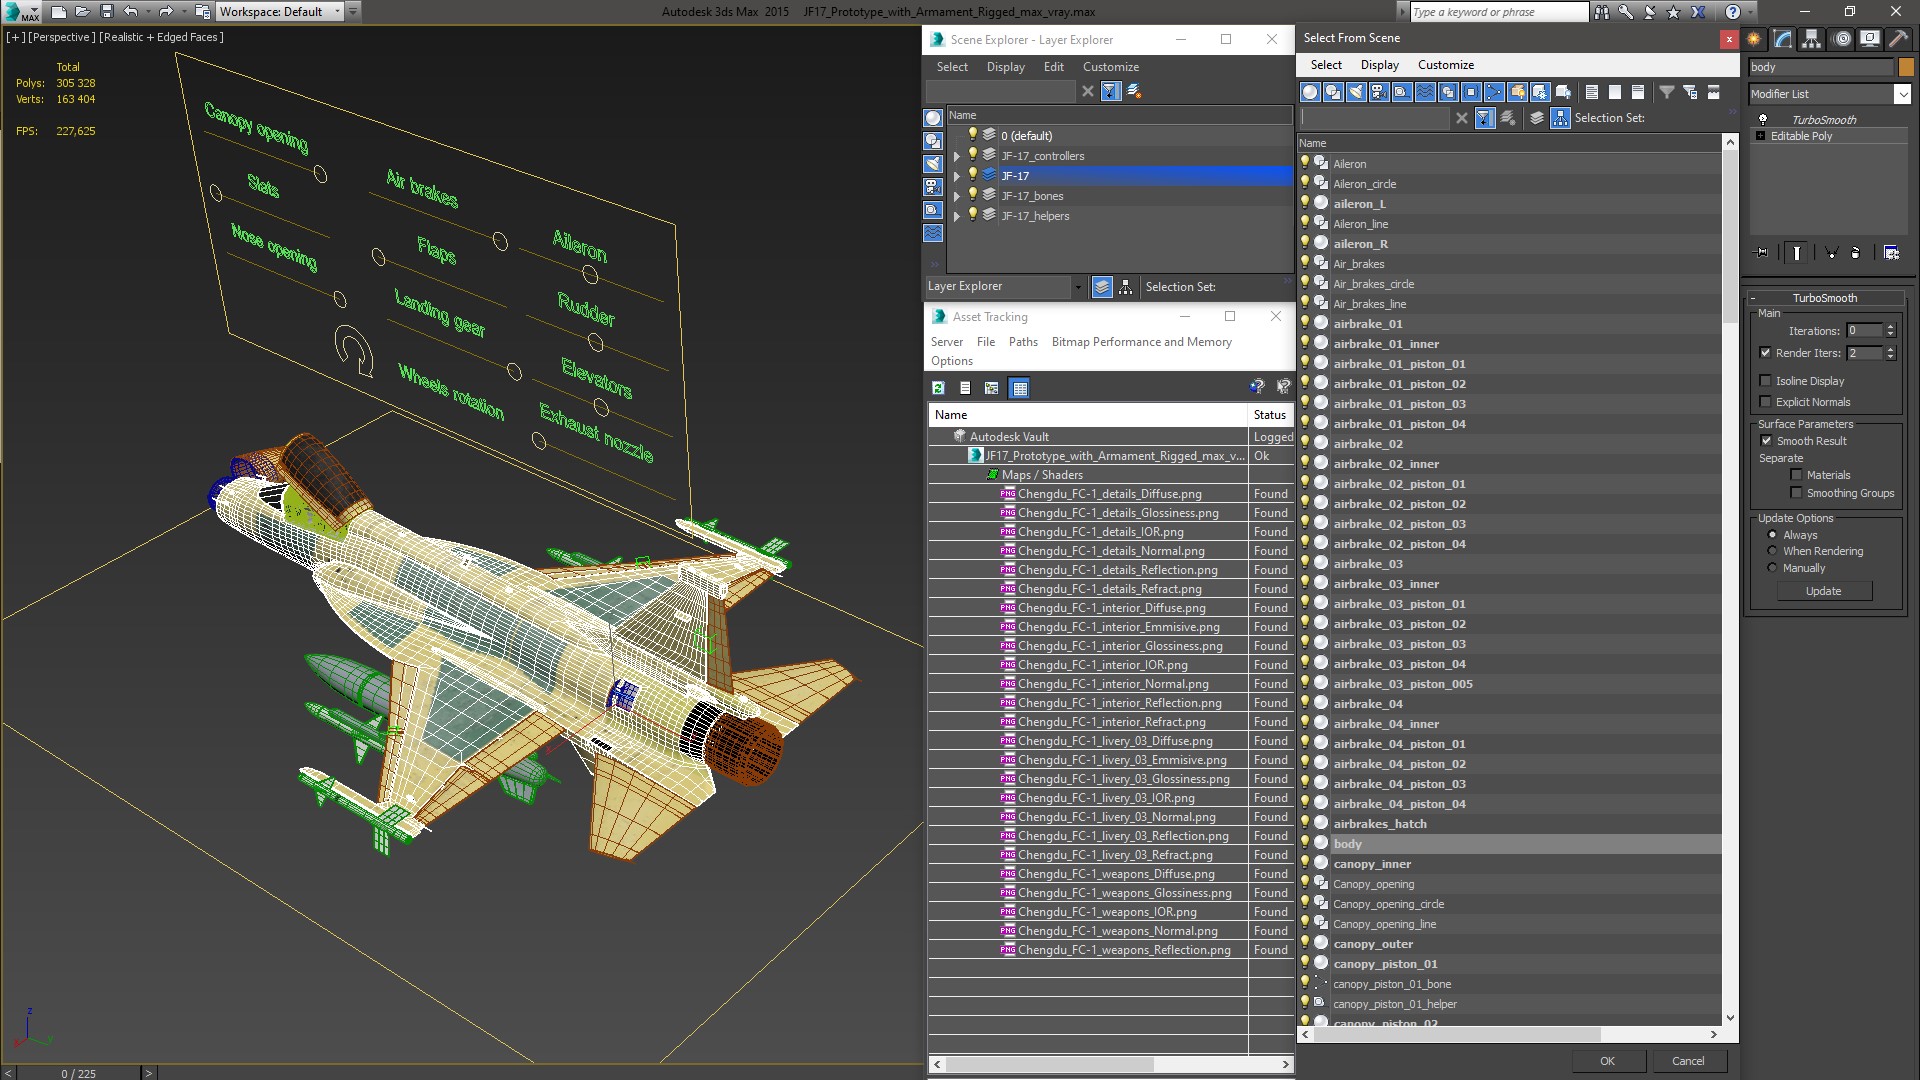Click the object color swatch beside body name
1920x1080 pixels.
coord(1905,67)
